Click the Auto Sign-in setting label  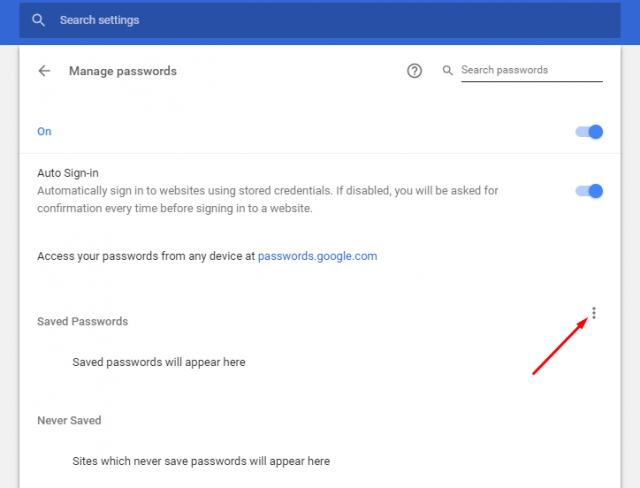click(68, 173)
